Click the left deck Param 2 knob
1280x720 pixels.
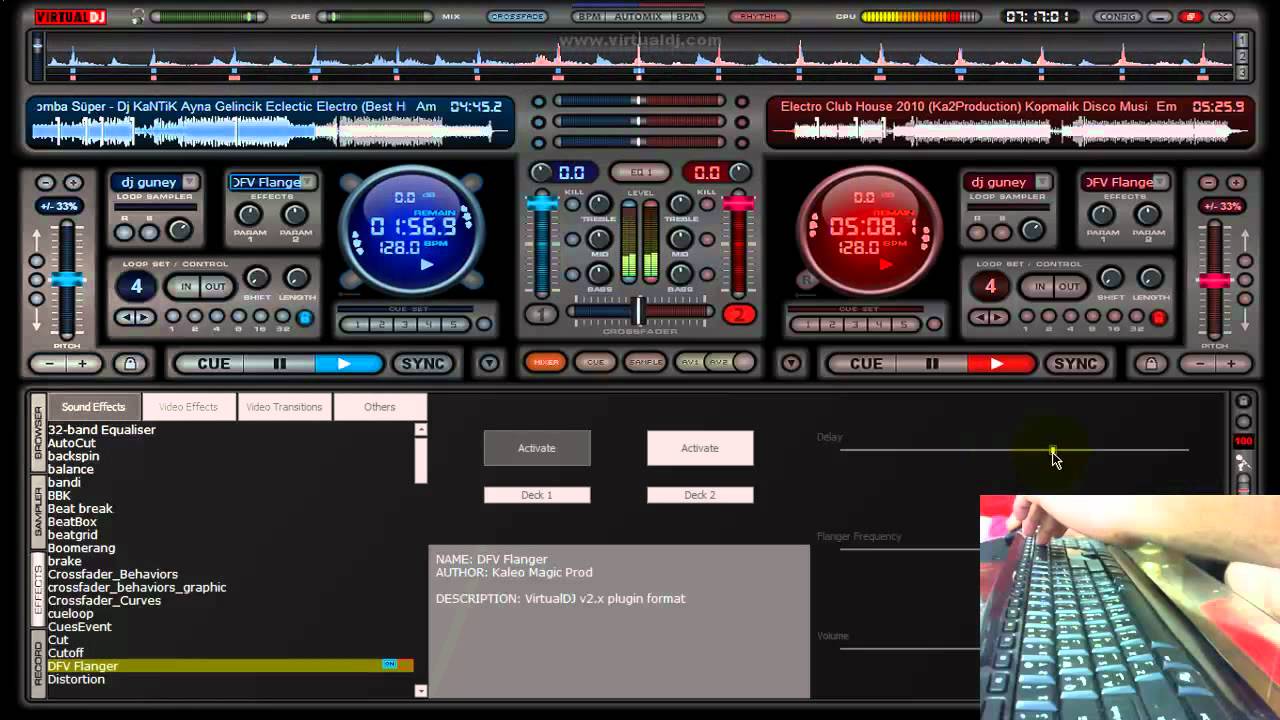coord(295,214)
